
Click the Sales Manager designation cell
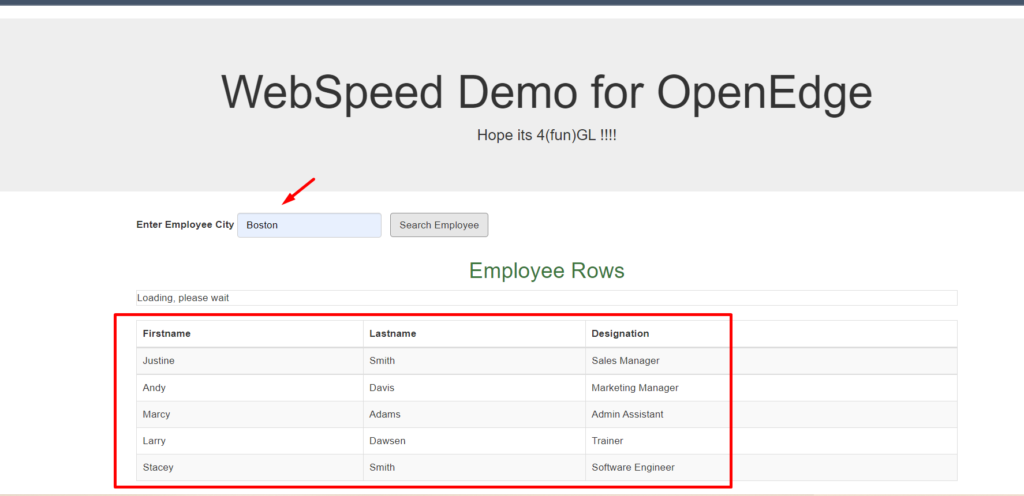coord(625,360)
